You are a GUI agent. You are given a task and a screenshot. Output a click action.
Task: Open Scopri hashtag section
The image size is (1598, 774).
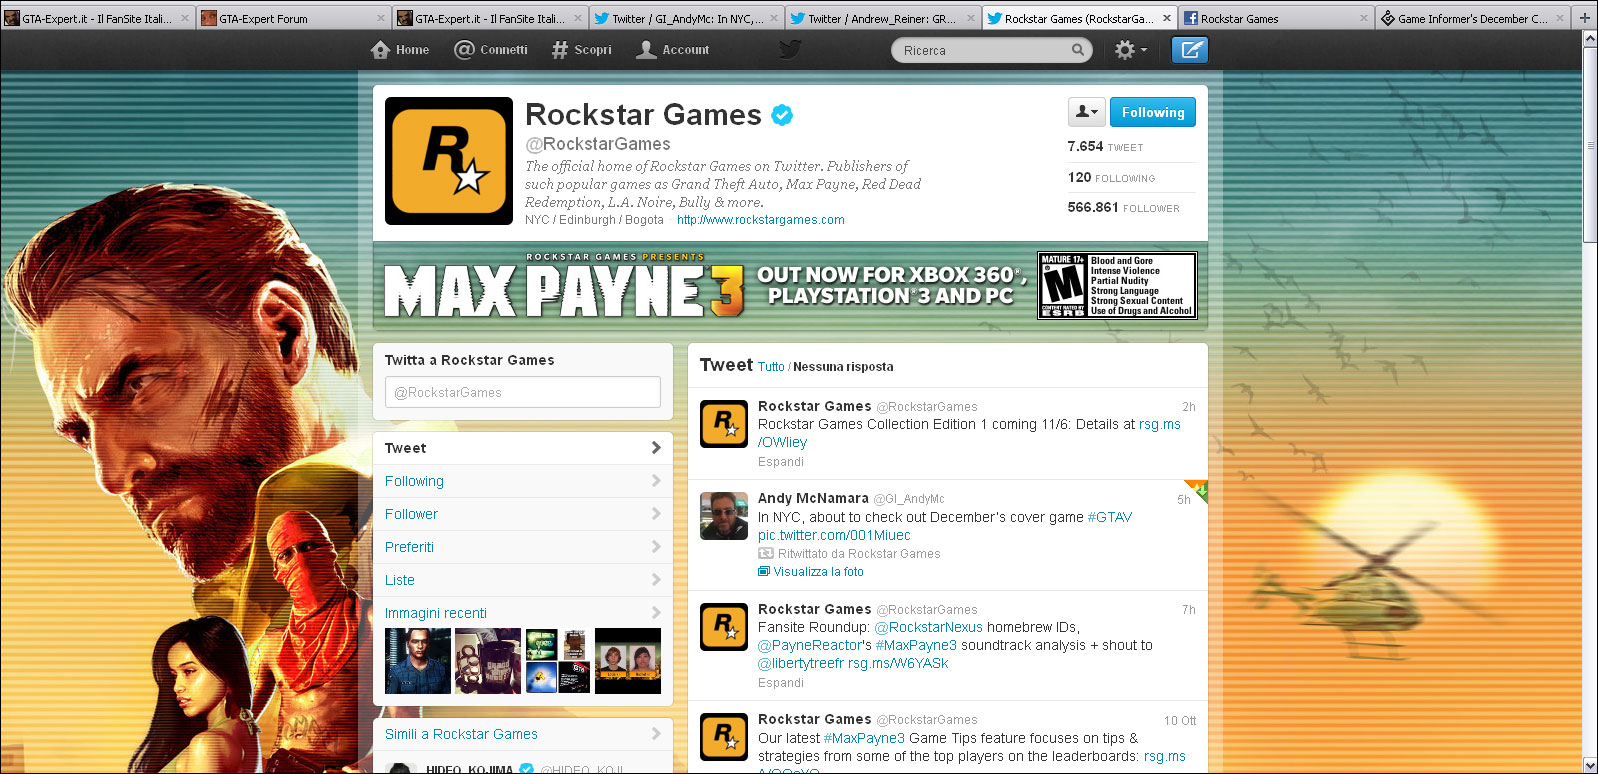point(581,50)
